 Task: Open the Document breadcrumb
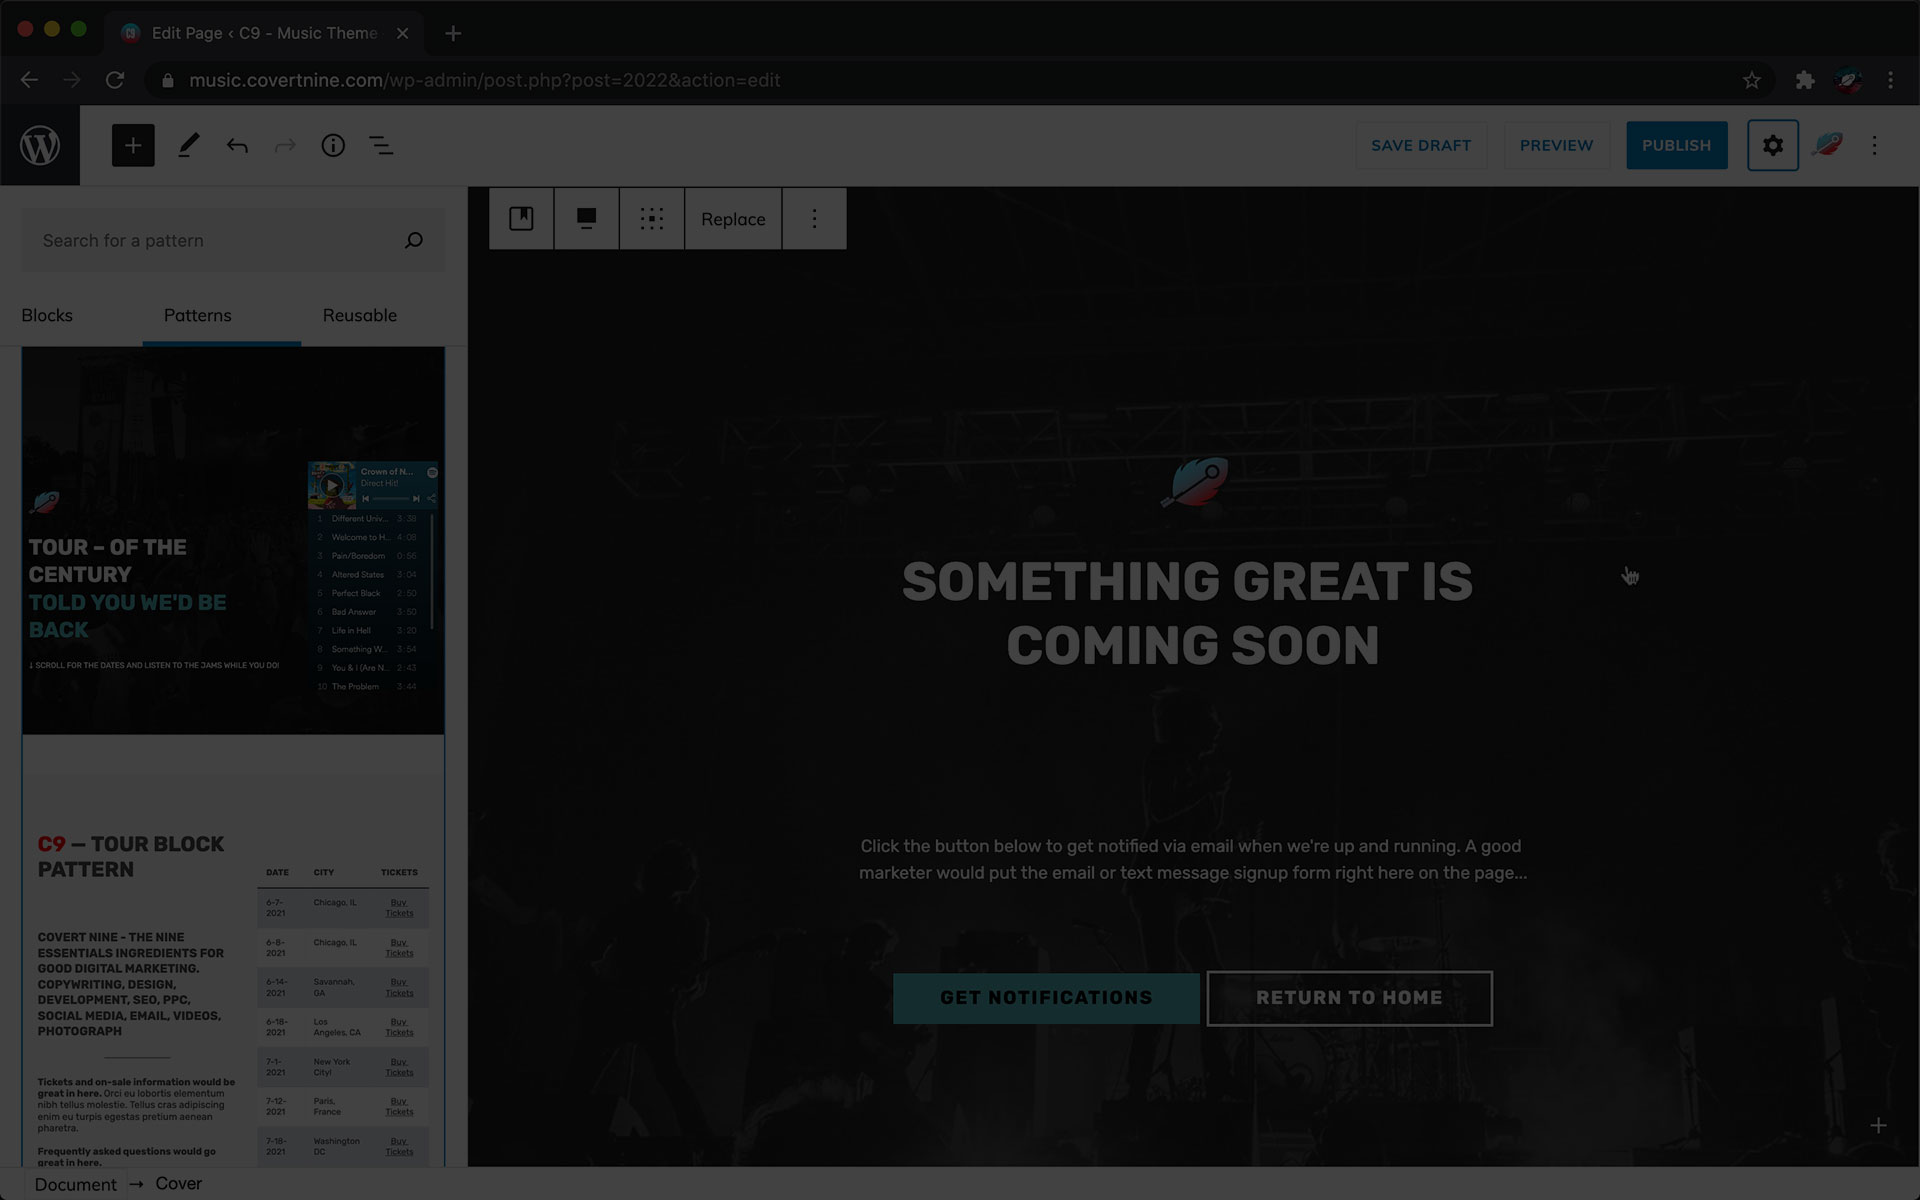click(x=75, y=1184)
